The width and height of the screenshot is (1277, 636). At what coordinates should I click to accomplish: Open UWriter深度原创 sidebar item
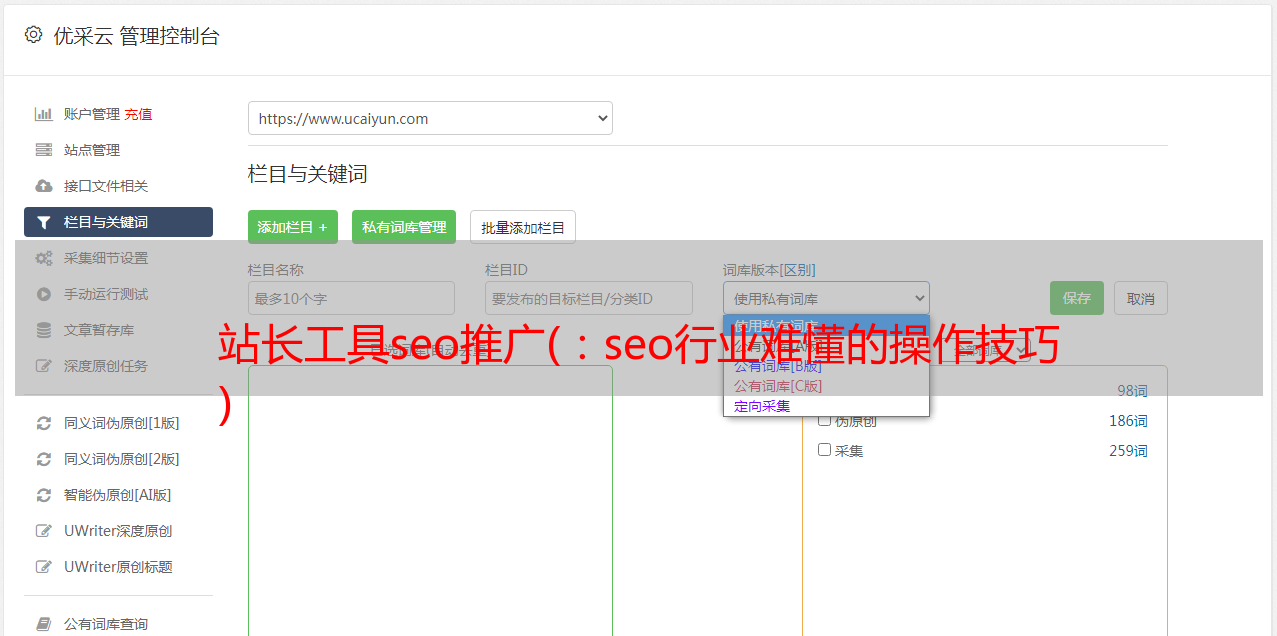pos(118,531)
